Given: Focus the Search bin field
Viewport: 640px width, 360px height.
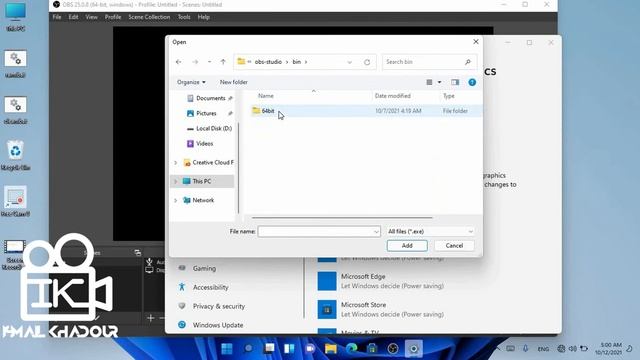Looking at the screenshot, I should (x=429, y=62).
